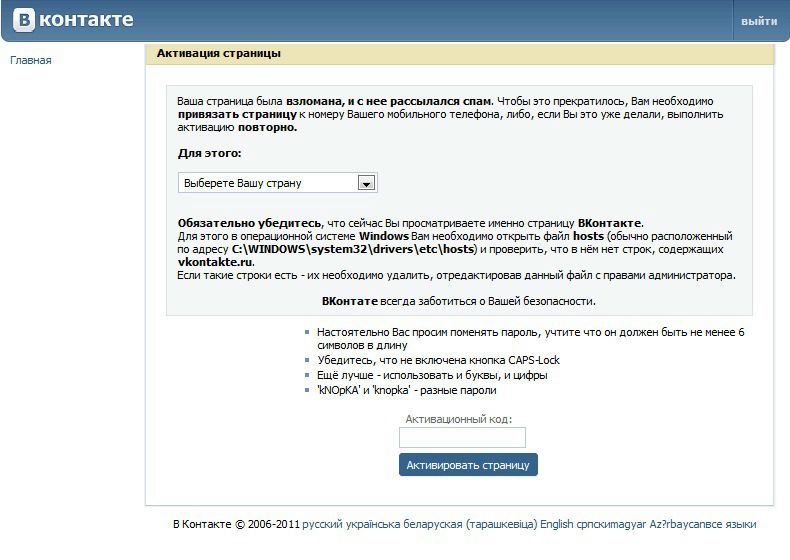
Task: Click the 'Для этого:' label above dropdown
Action: [x=209, y=154]
